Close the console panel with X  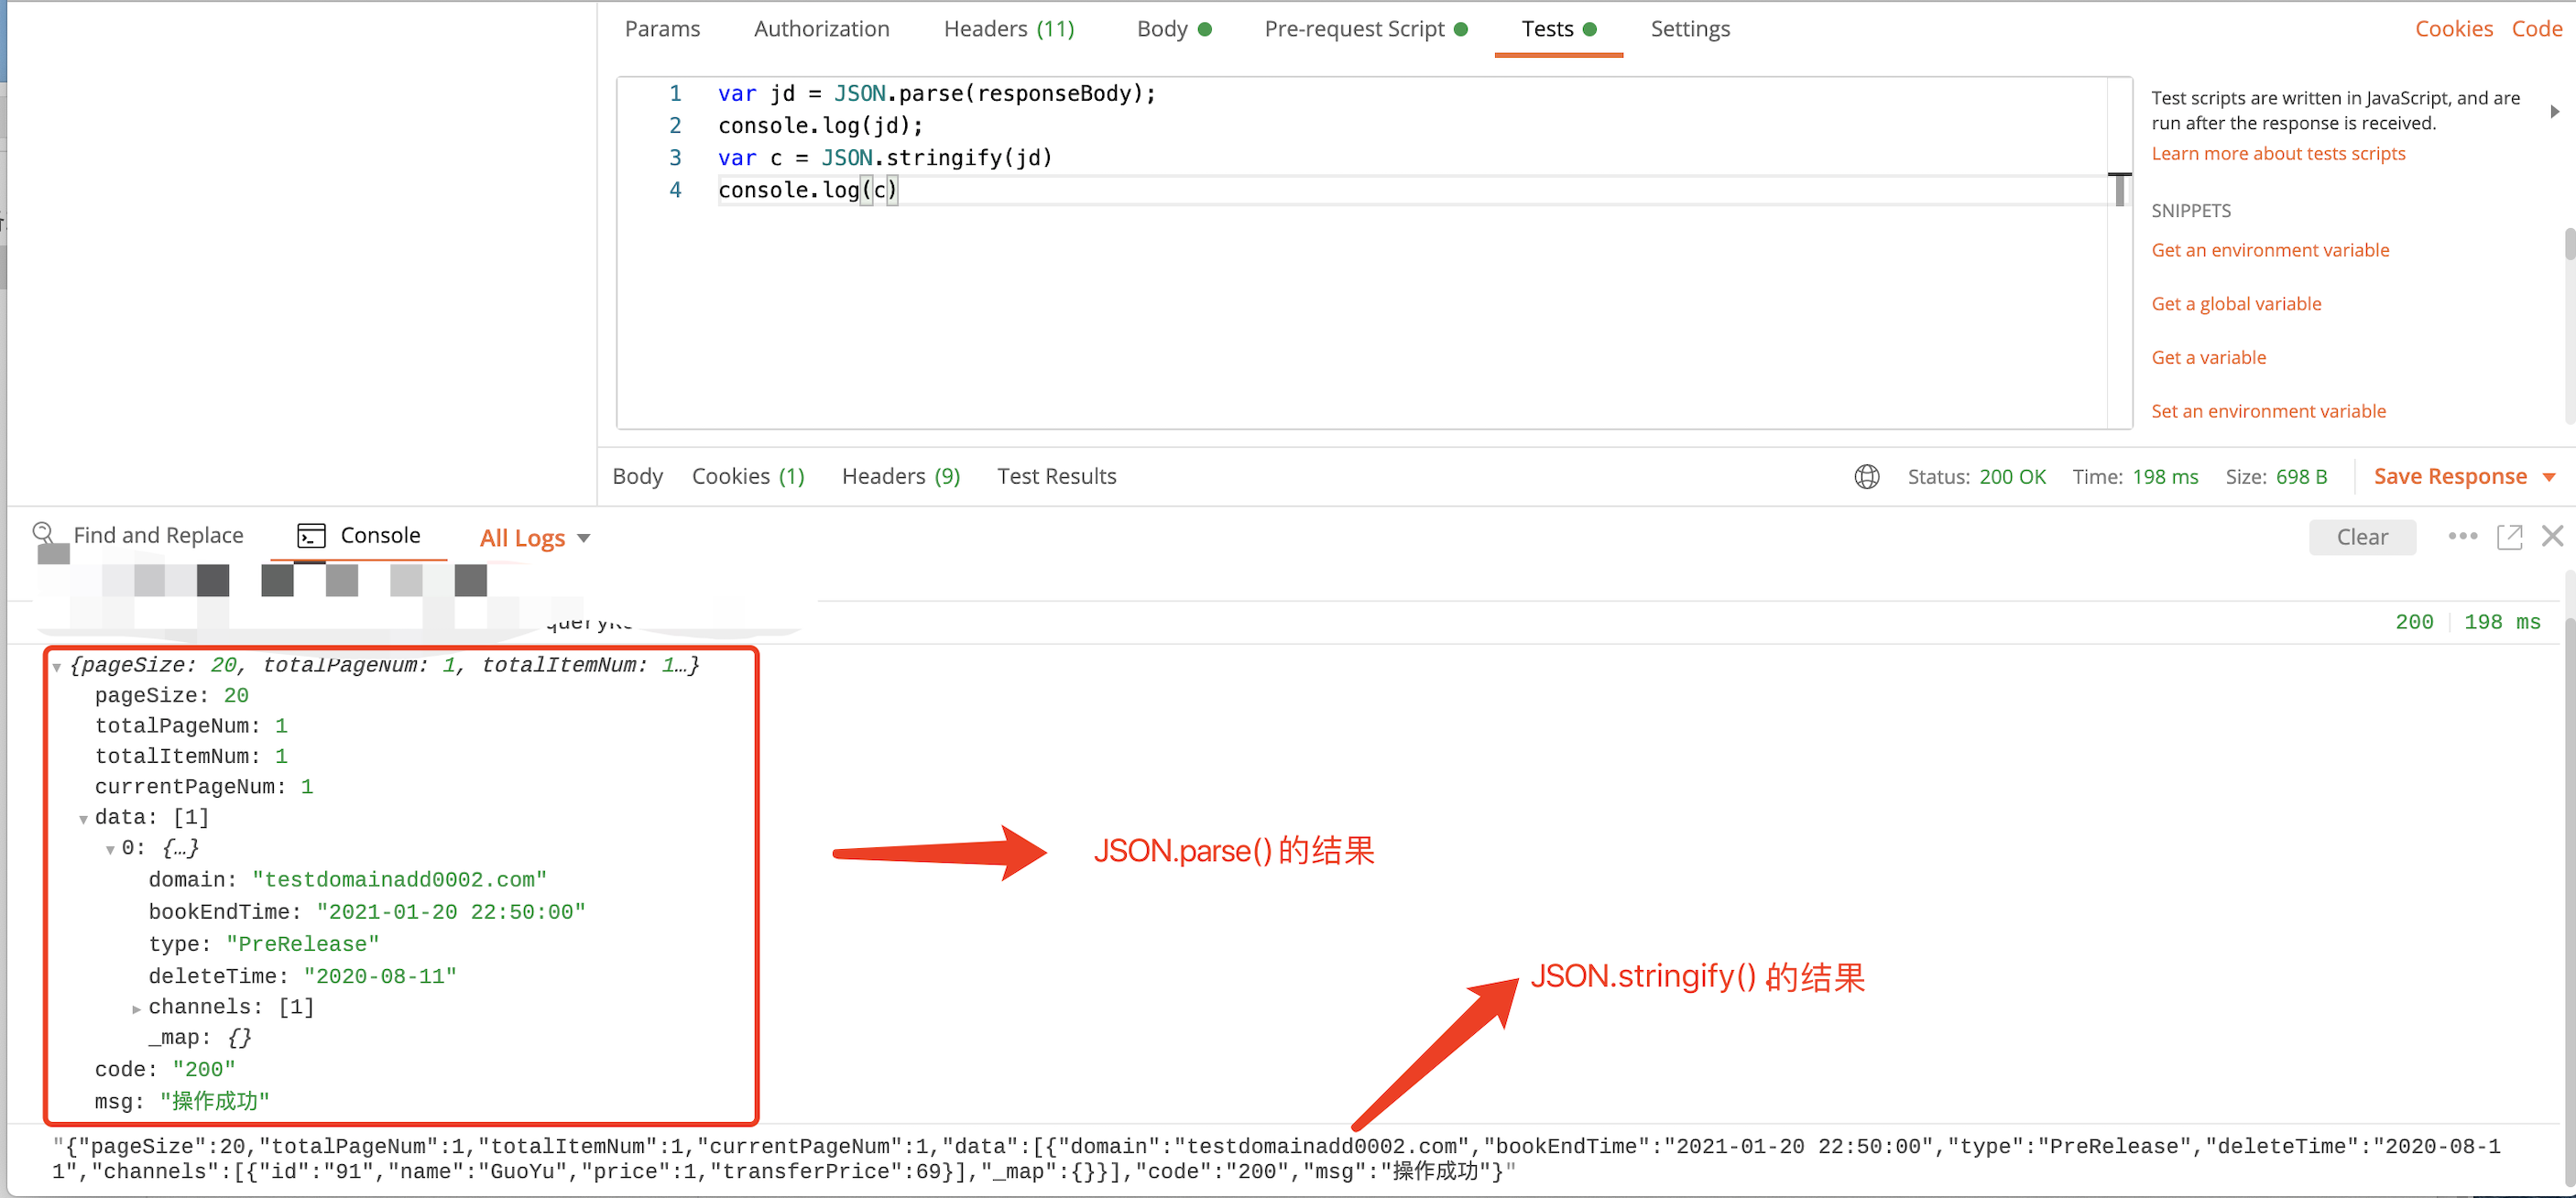tap(2552, 536)
